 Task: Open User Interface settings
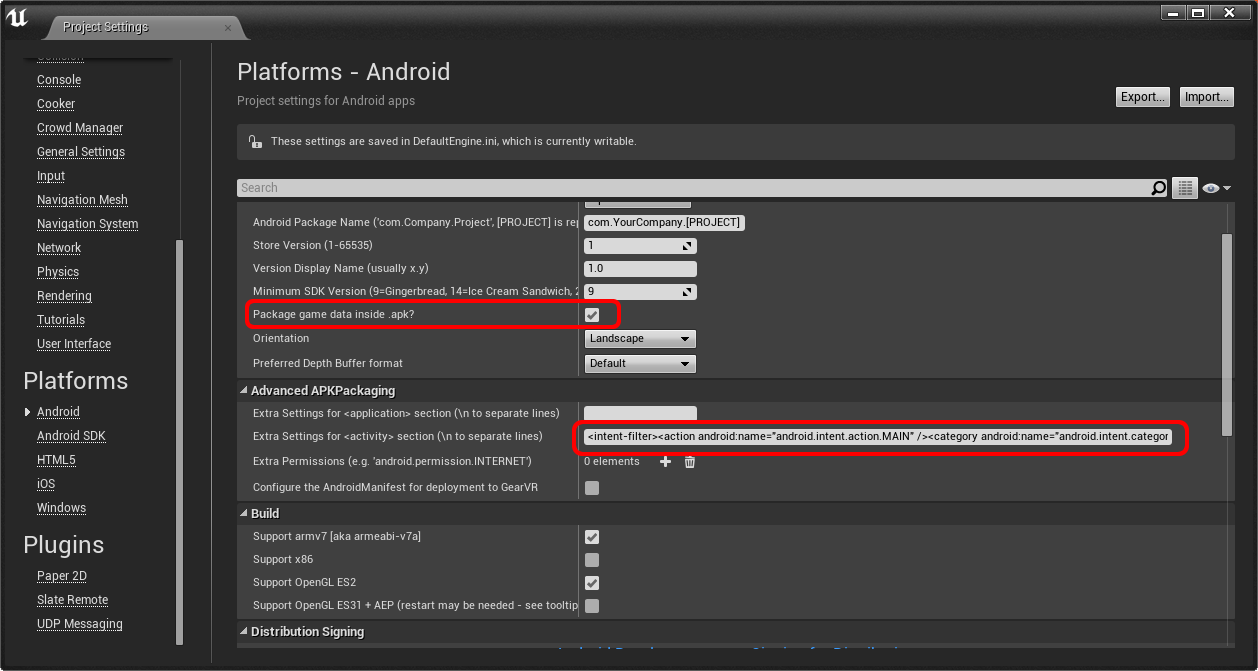point(74,344)
